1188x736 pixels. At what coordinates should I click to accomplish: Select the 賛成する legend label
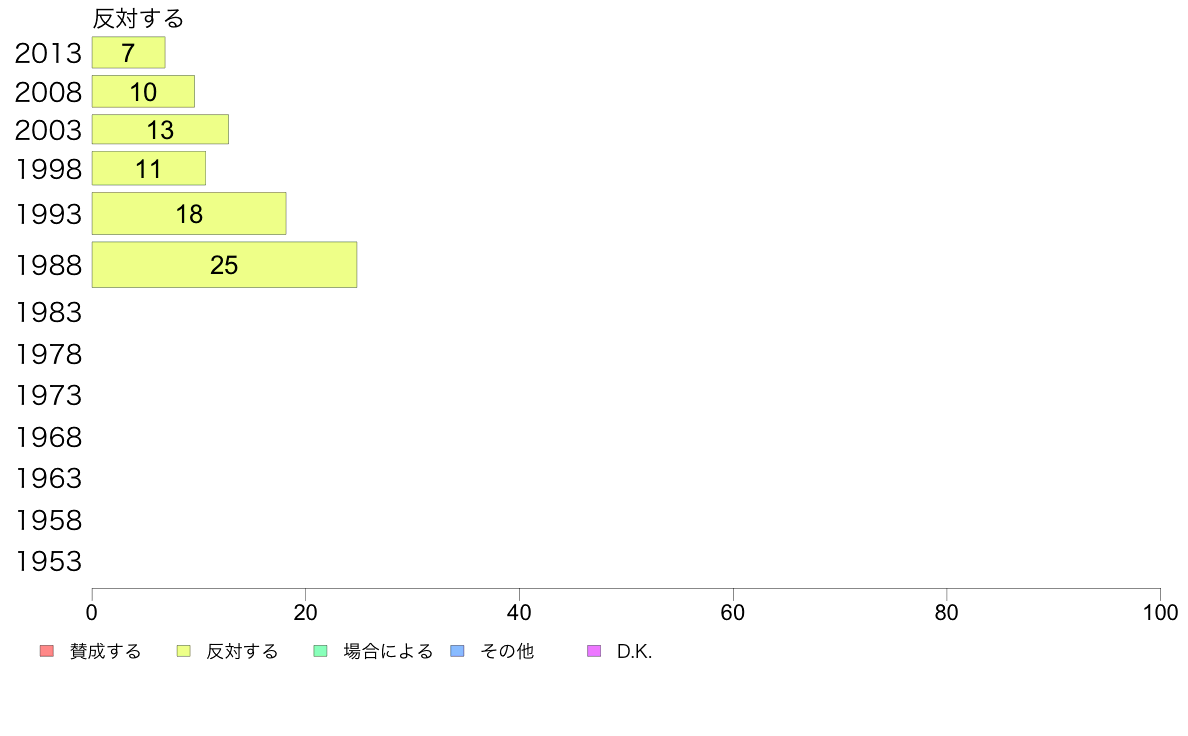point(105,651)
